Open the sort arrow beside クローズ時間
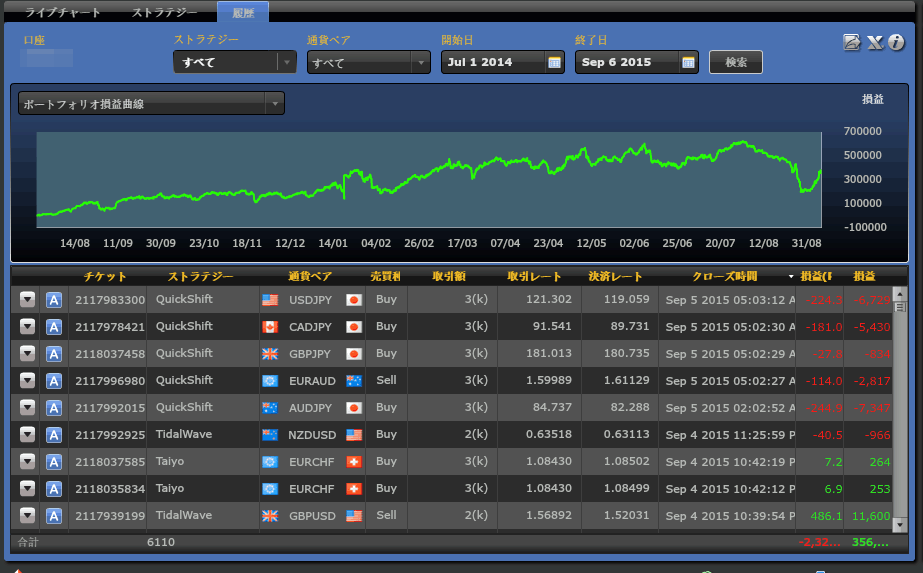 (x=791, y=277)
